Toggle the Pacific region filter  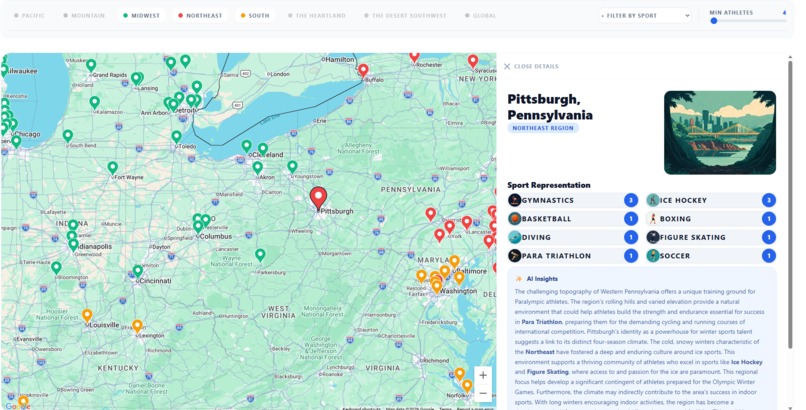point(29,15)
